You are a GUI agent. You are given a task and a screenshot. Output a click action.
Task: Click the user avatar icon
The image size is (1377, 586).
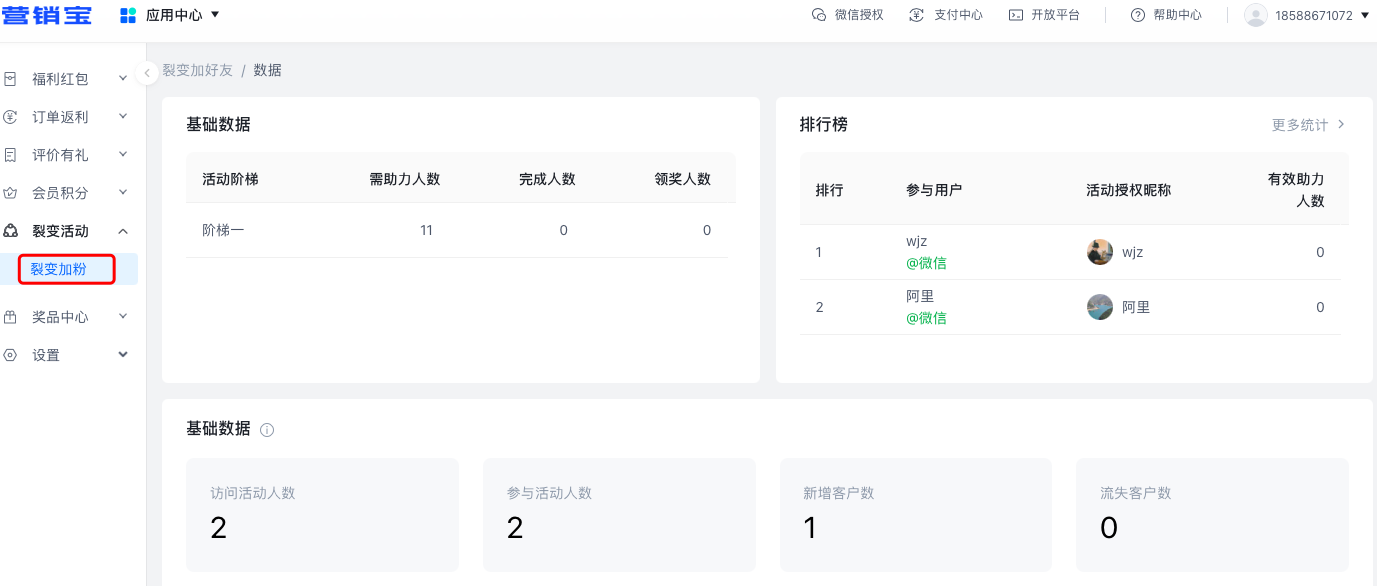1255,15
